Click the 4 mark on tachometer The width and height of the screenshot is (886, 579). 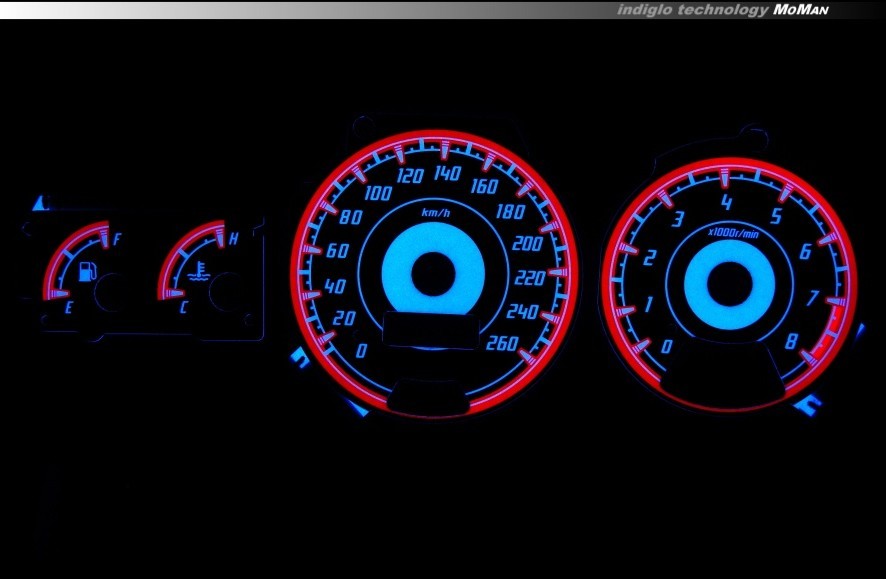pyautogui.click(x=725, y=204)
